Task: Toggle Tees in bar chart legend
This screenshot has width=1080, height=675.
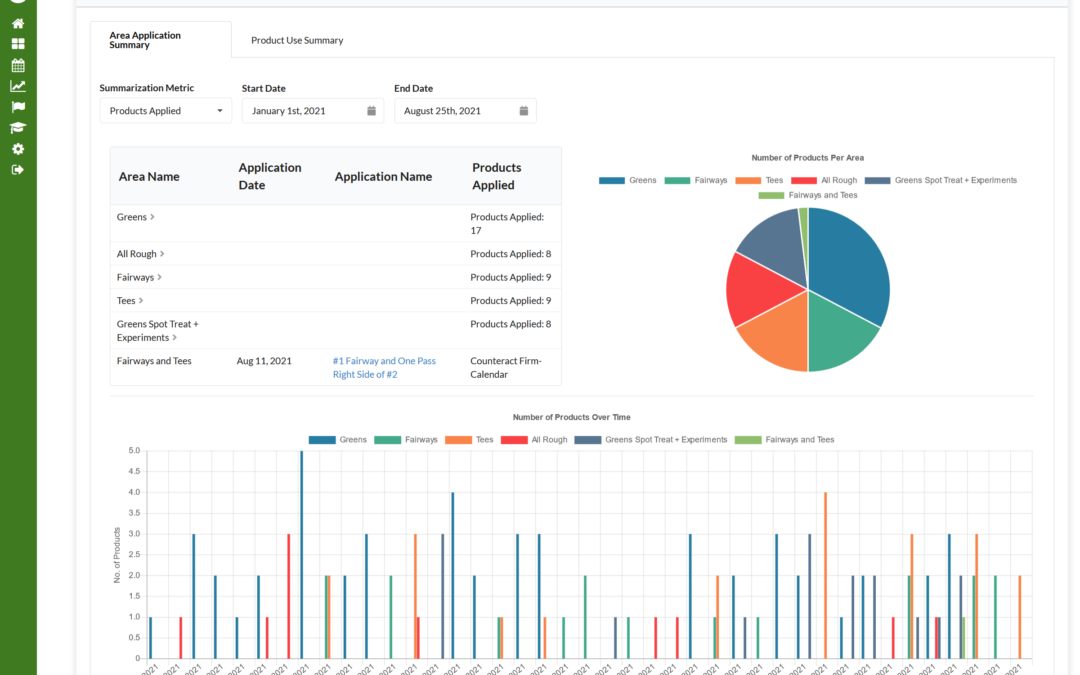Action: coord(469,440)
